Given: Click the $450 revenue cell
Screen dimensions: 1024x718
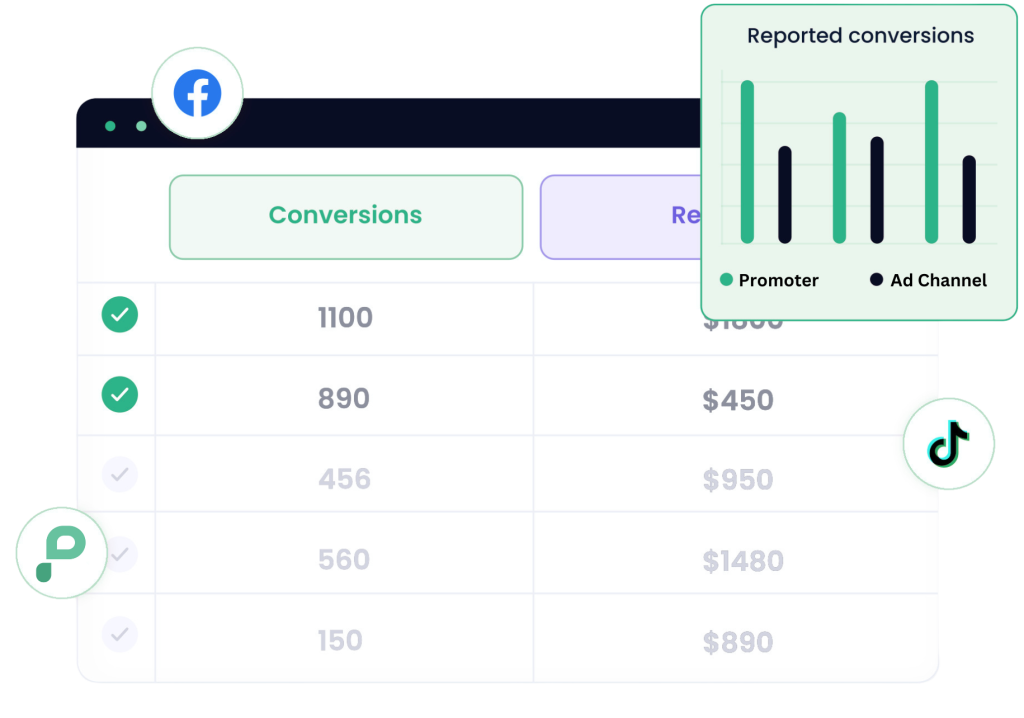Looking at the screenshot, I should 737,400.
